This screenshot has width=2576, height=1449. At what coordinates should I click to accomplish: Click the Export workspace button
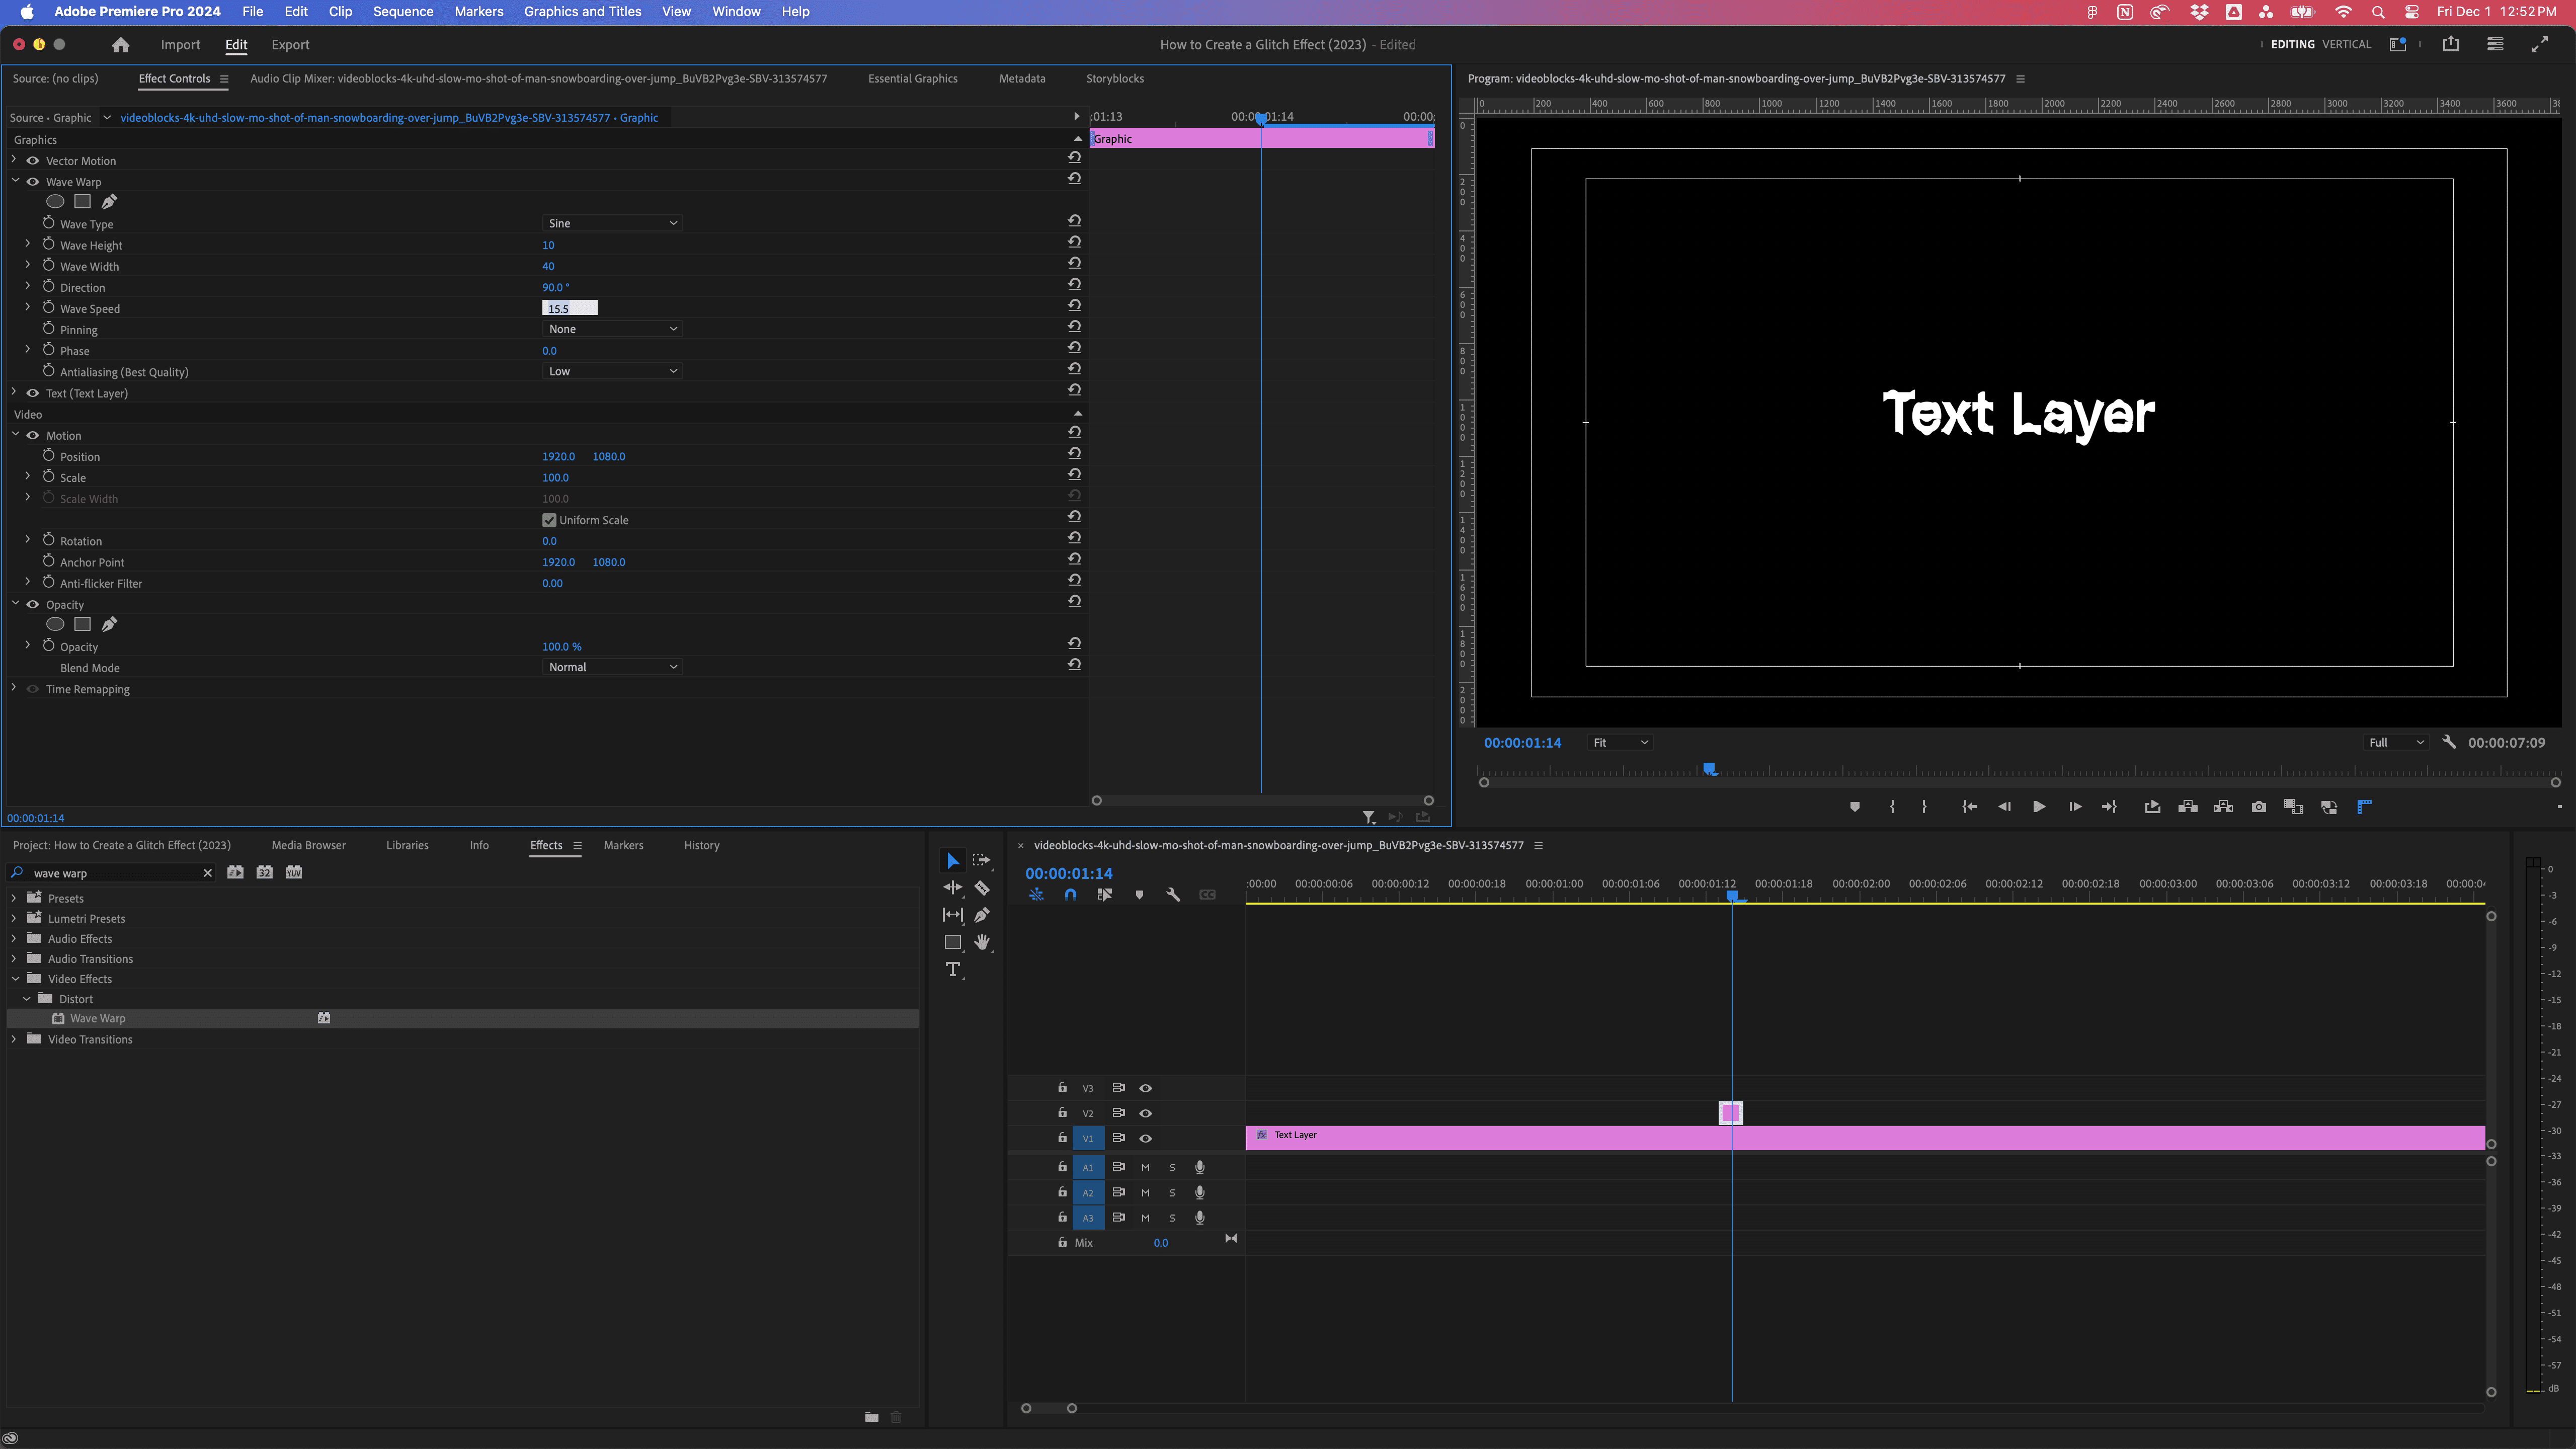point(290,45)
